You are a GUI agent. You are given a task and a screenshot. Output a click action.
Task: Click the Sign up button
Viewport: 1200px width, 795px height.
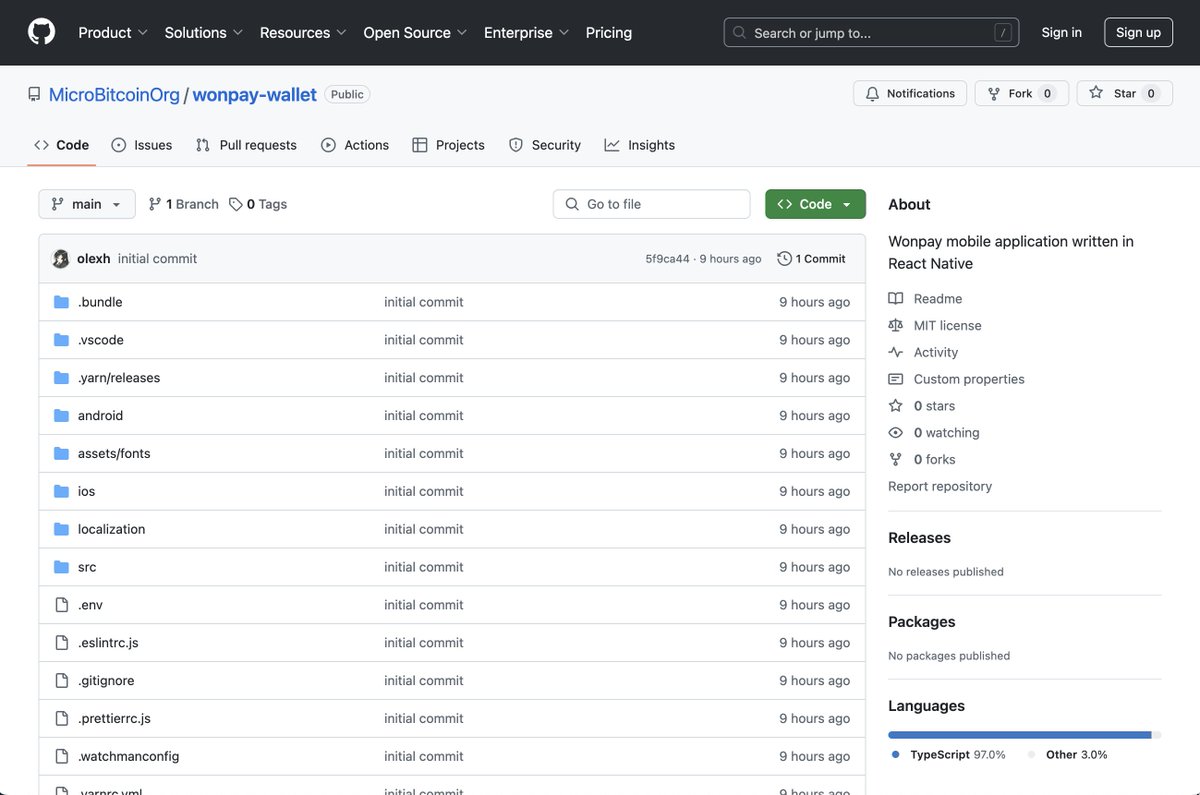[x=1138, y=32]
